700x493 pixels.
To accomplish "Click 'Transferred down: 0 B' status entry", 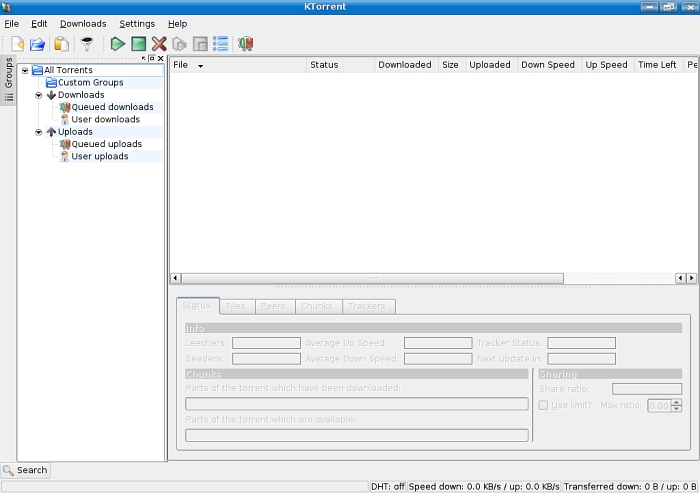I will (x=630, y=487).
